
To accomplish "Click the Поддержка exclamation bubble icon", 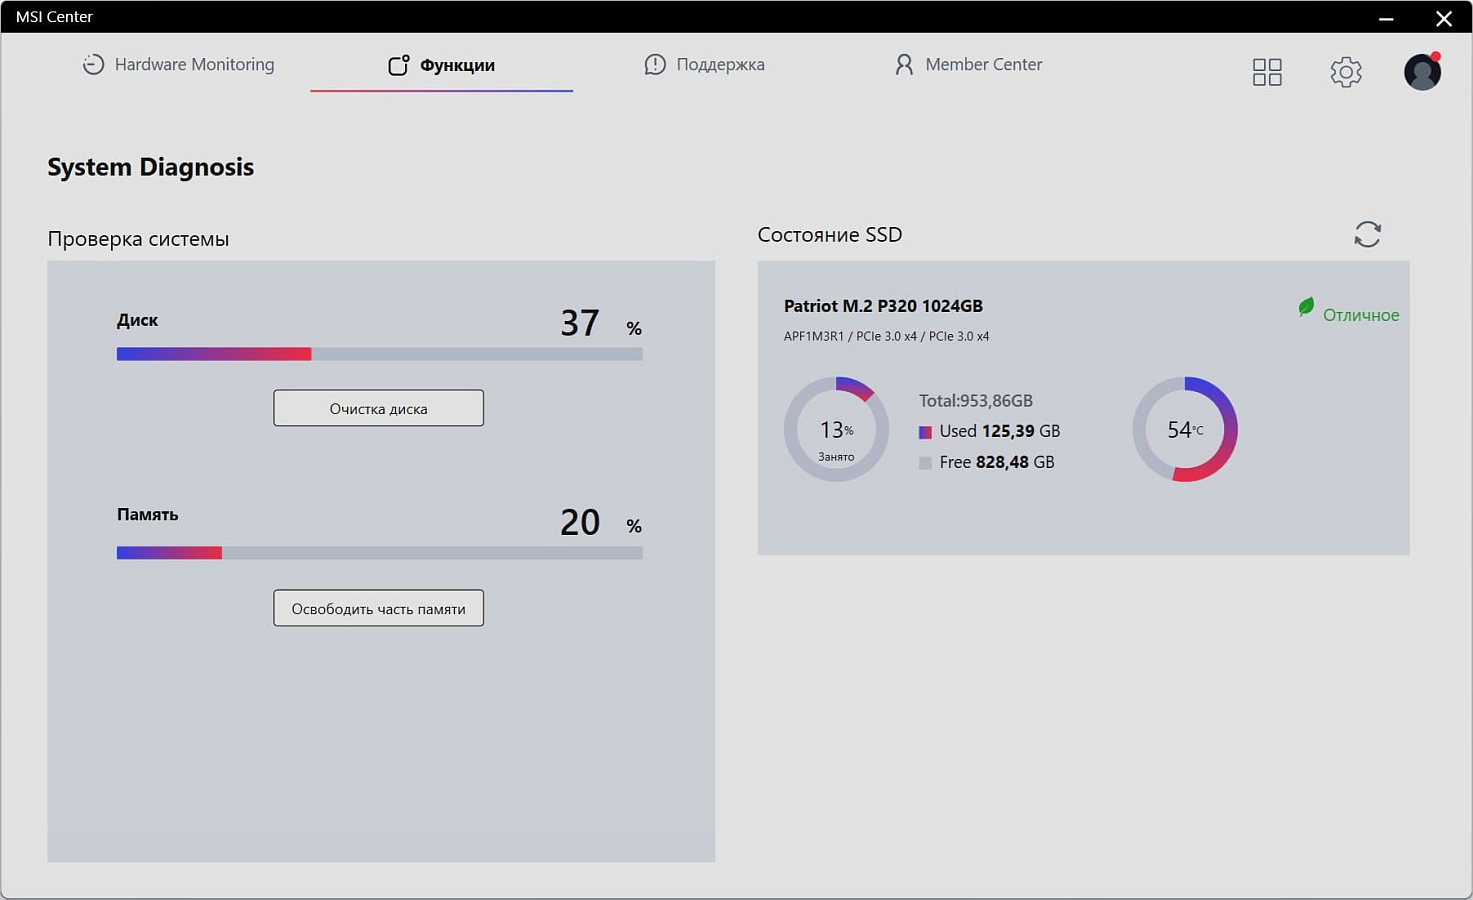I will (655, 64).
